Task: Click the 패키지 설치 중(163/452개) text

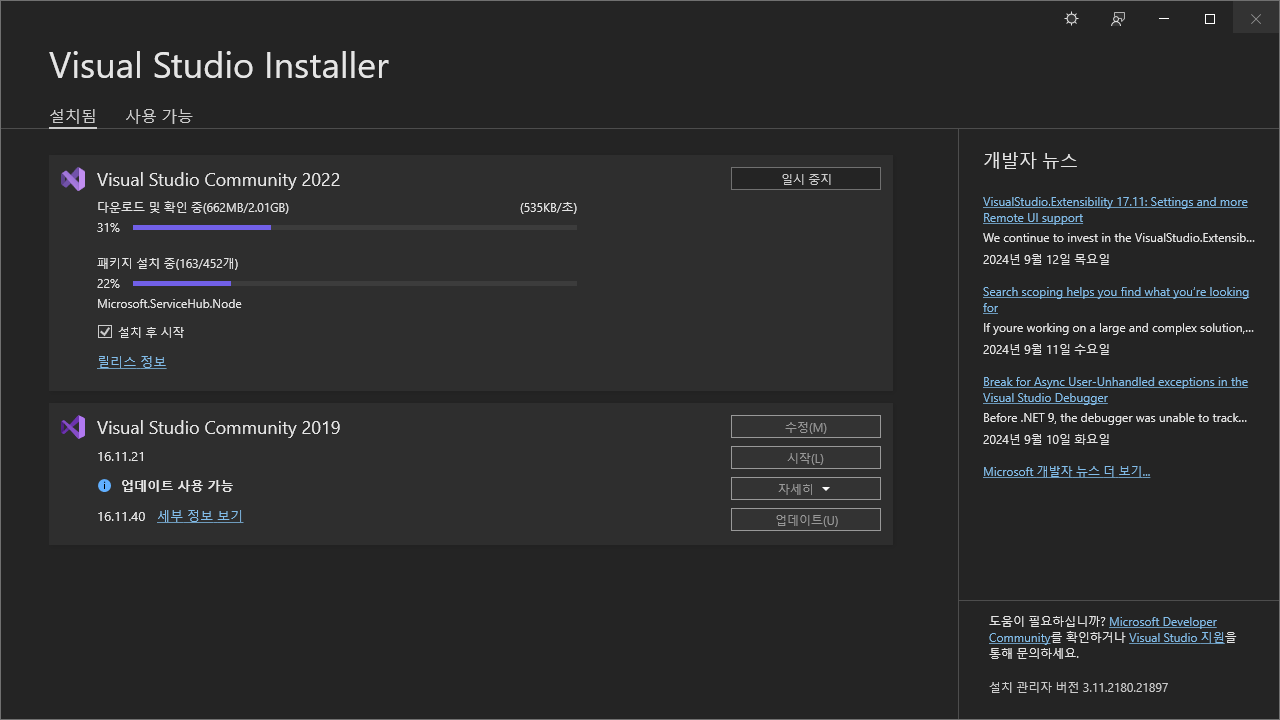Action: 167,264
